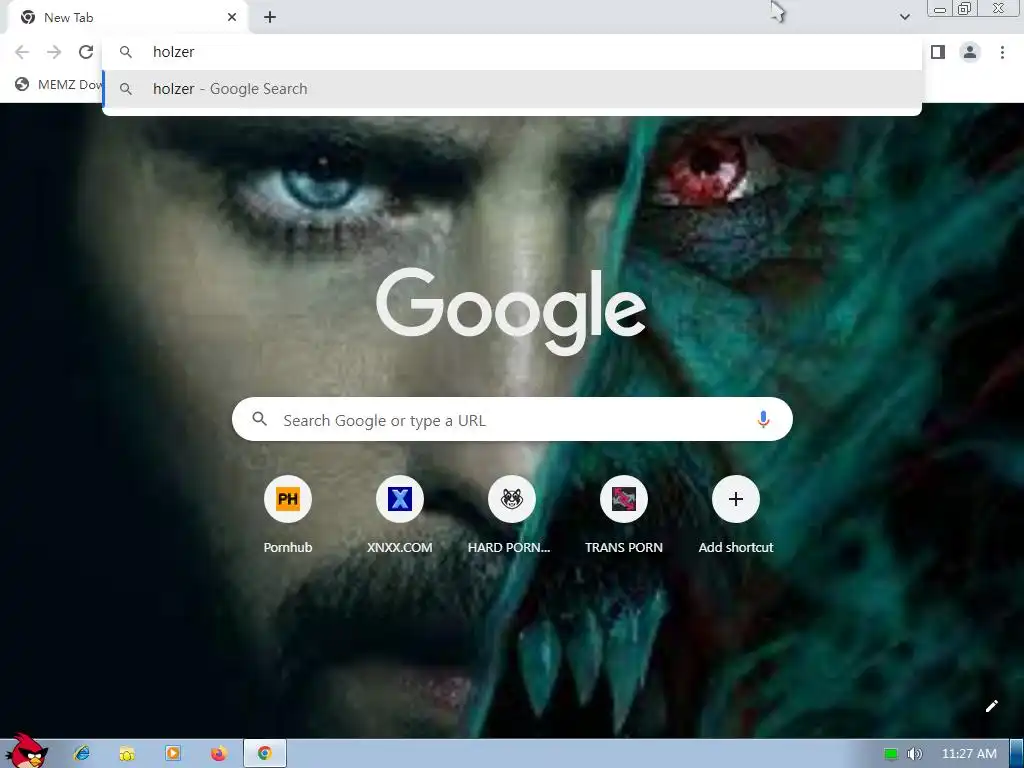Click the Google logo

tap(511, 312)
